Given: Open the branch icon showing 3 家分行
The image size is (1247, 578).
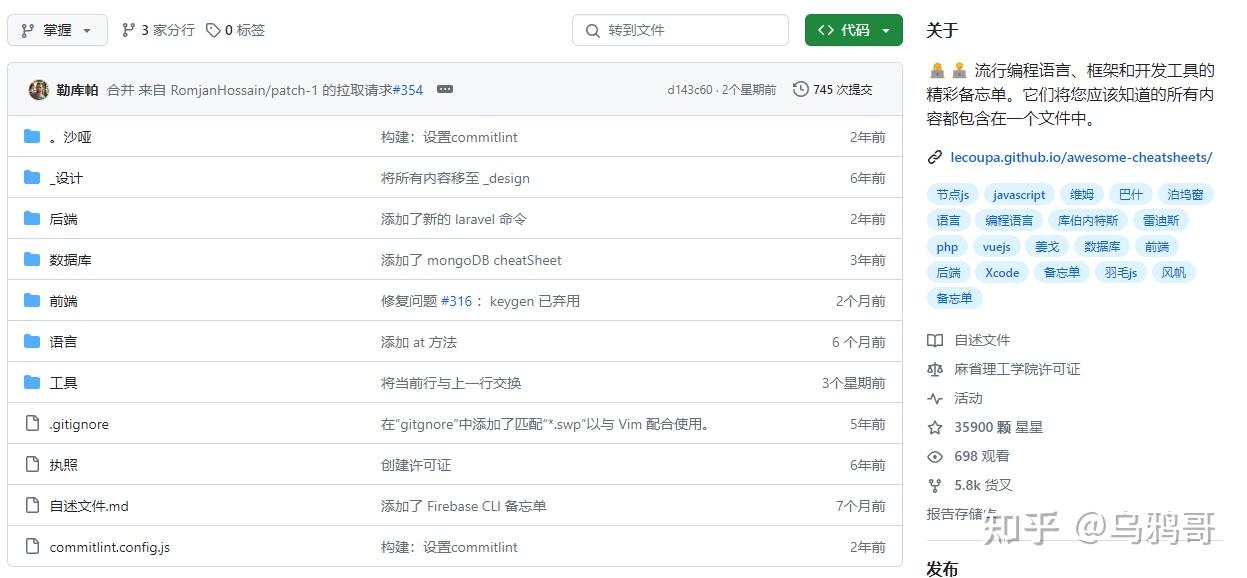Looking at the screenshot, I should pyautogui.click(x=128, y=30).
